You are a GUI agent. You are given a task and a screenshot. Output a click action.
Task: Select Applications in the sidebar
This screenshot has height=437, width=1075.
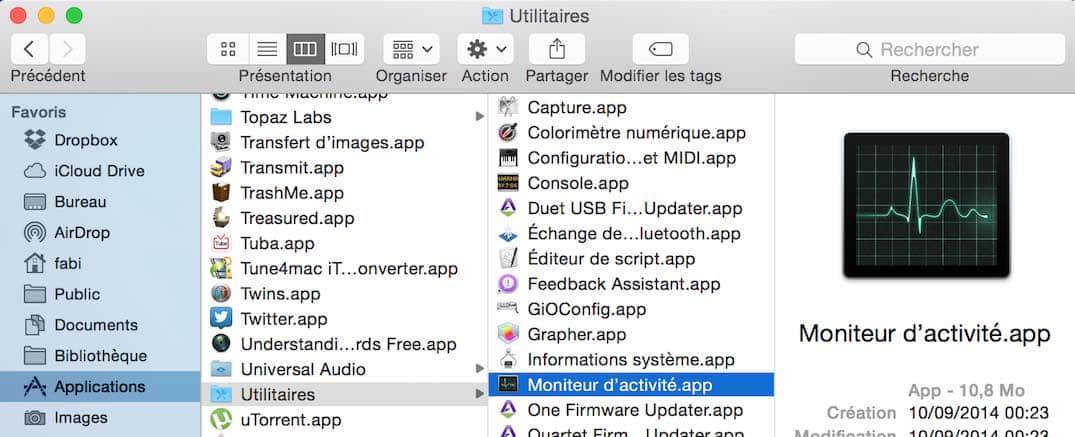coord(100,386)
